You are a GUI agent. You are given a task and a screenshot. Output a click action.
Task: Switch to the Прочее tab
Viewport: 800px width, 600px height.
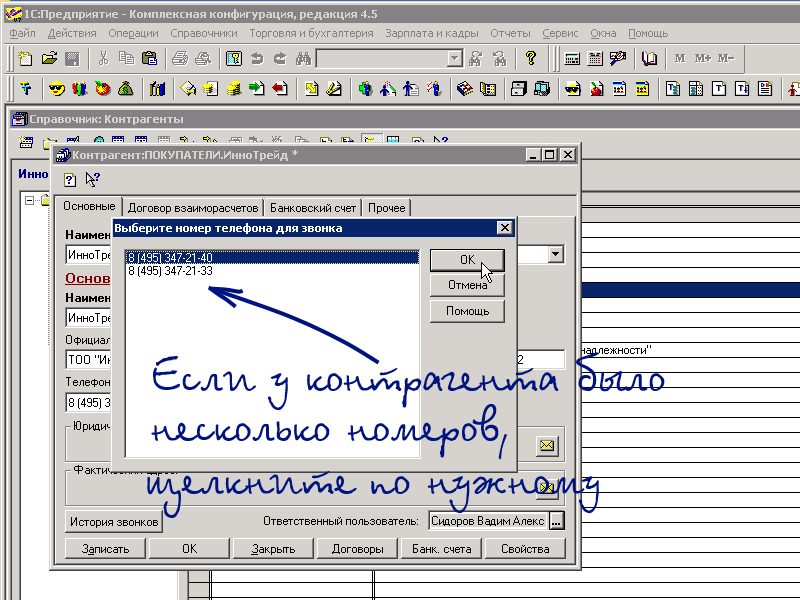pyautogui.click(x=386, y=208)
